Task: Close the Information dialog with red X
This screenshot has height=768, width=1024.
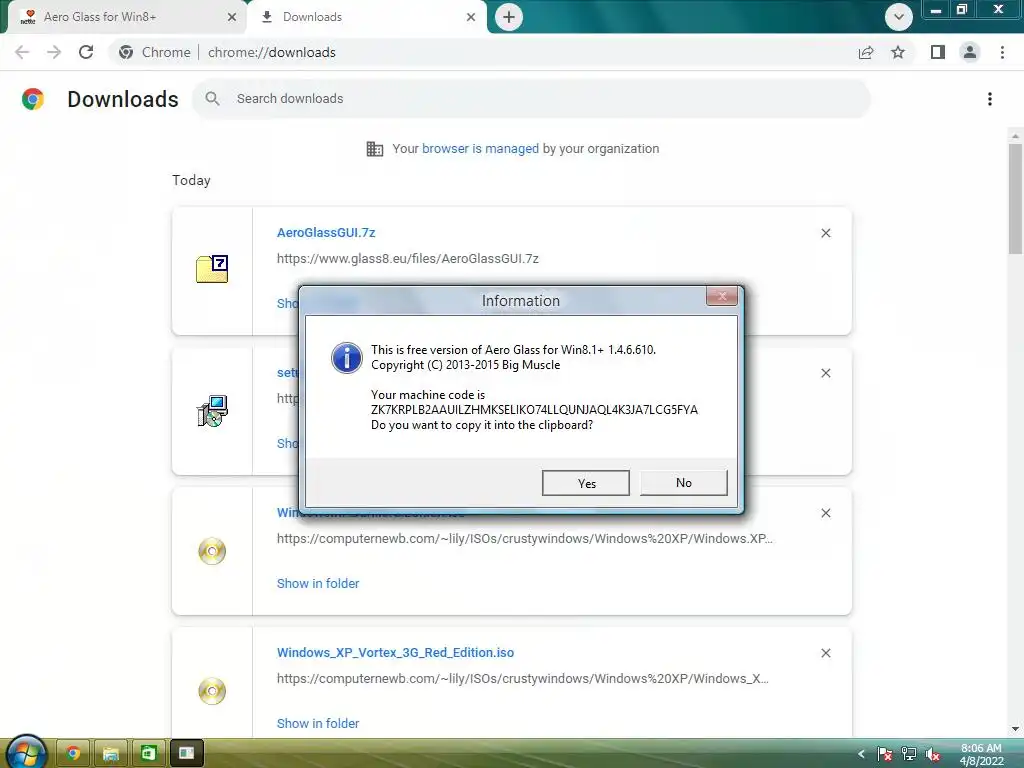Action: (722, 296)
